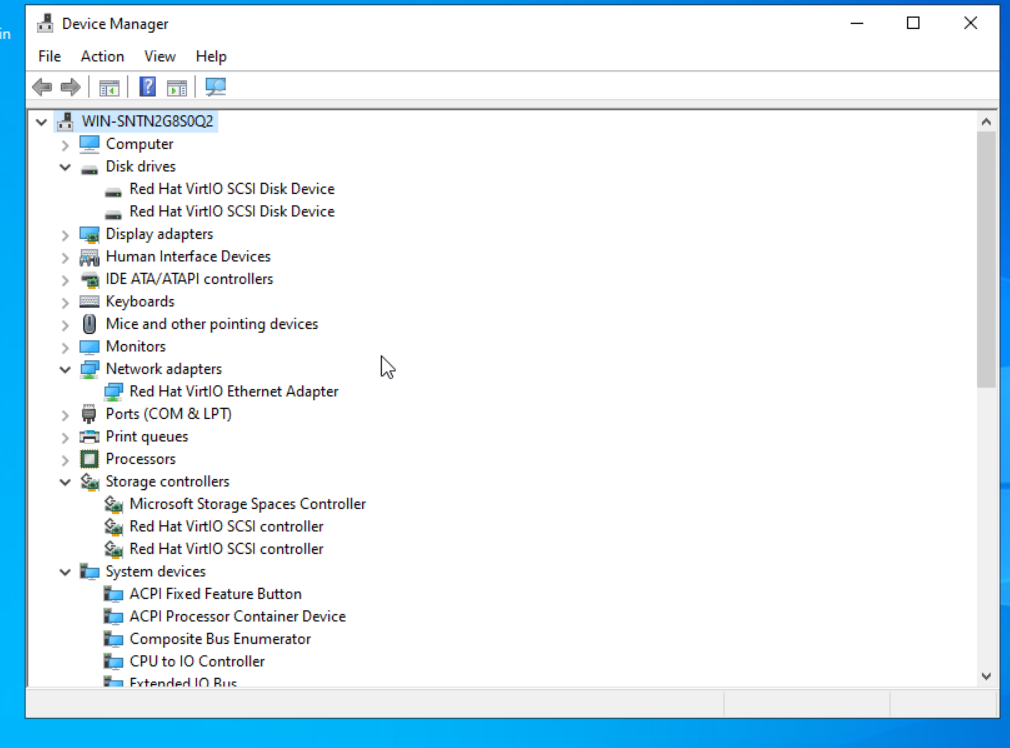Select ACPI Processor Container Device
This screenshot has height=748, width=1010.
238,617
